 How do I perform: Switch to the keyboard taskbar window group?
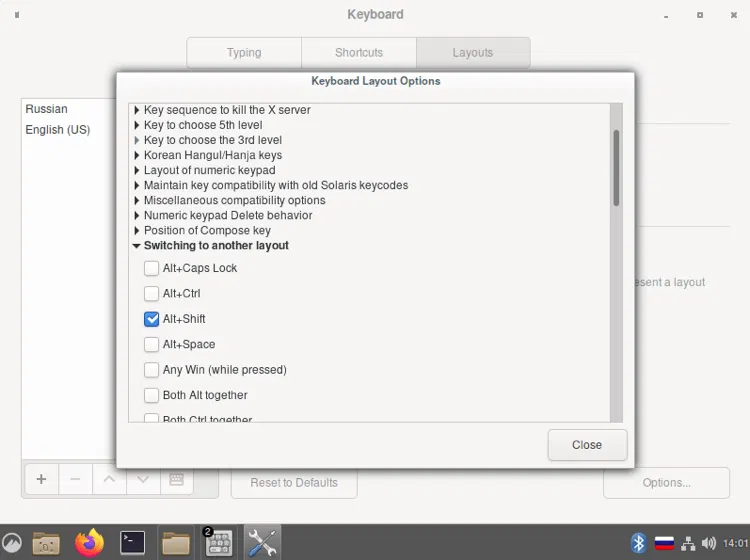pyautogui.click(x=219, y=543)
